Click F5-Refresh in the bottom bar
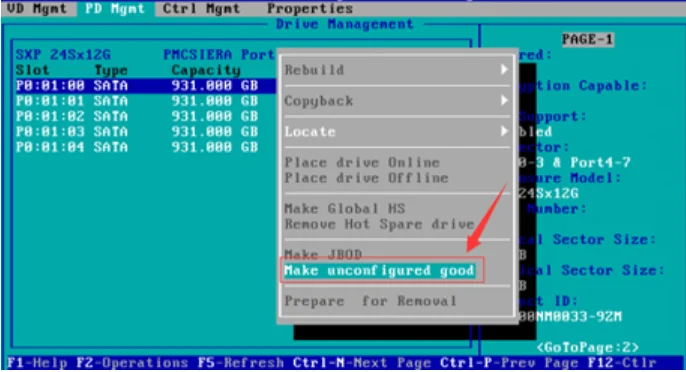Screen dimensions: 686x372 pyautogui.click(x=240, y=363)
